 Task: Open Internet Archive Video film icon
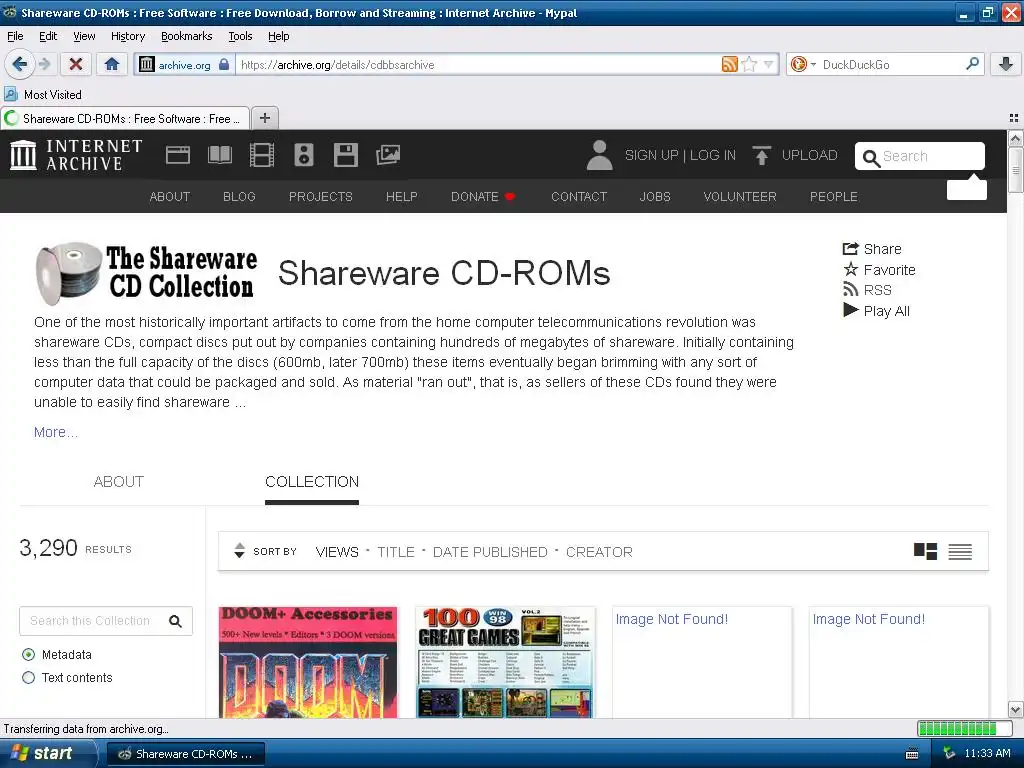[x=262, y=155]
